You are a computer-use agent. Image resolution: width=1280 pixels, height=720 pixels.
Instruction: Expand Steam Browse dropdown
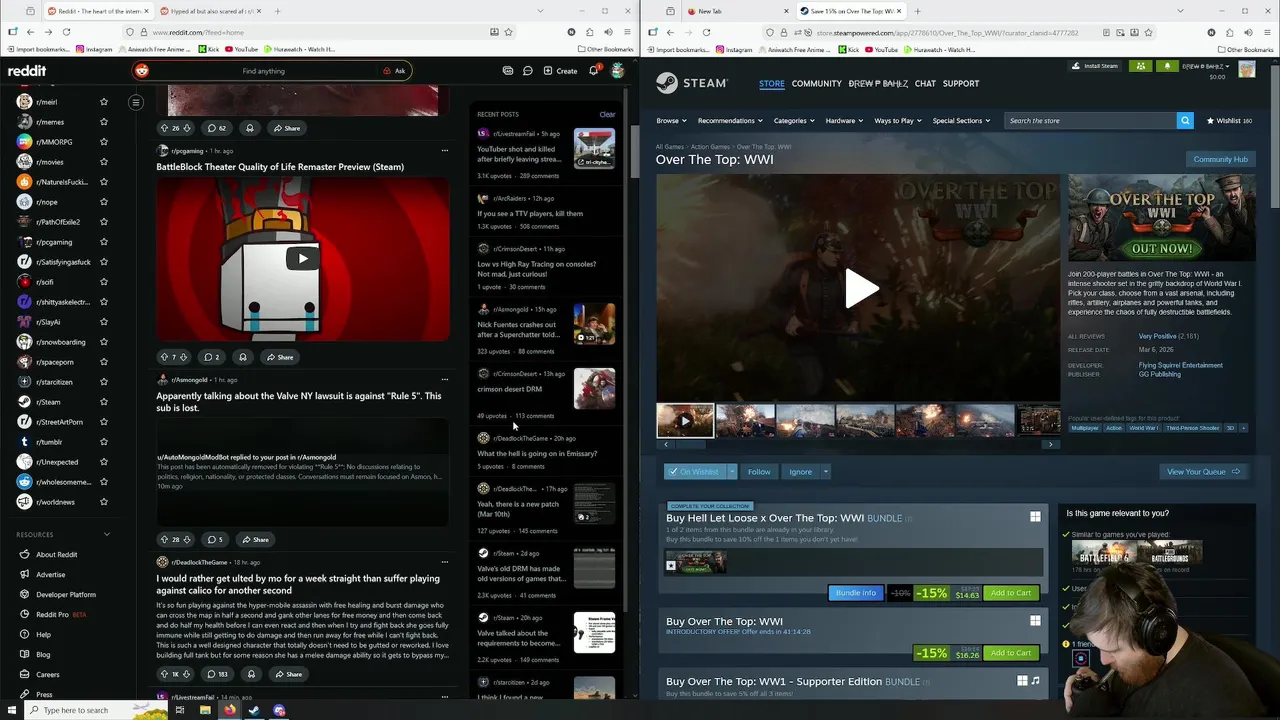(671, 121)
